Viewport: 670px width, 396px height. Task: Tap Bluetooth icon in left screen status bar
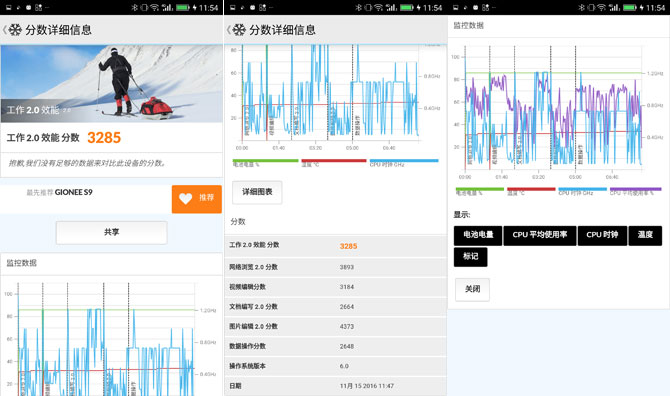[135, 7]
